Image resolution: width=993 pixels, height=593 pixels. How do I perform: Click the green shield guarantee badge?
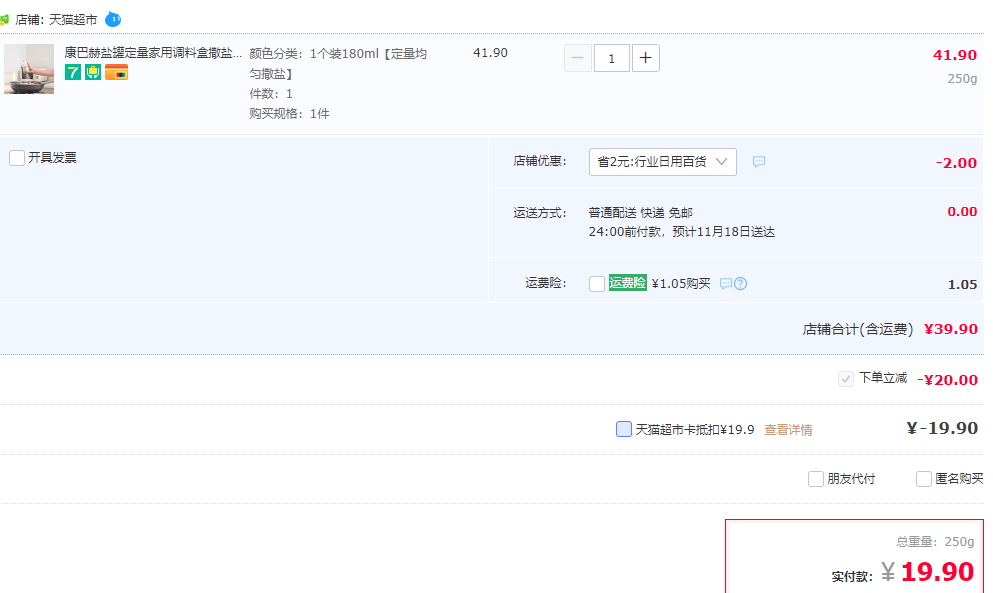pyautogui.click(x=93, y=72)
